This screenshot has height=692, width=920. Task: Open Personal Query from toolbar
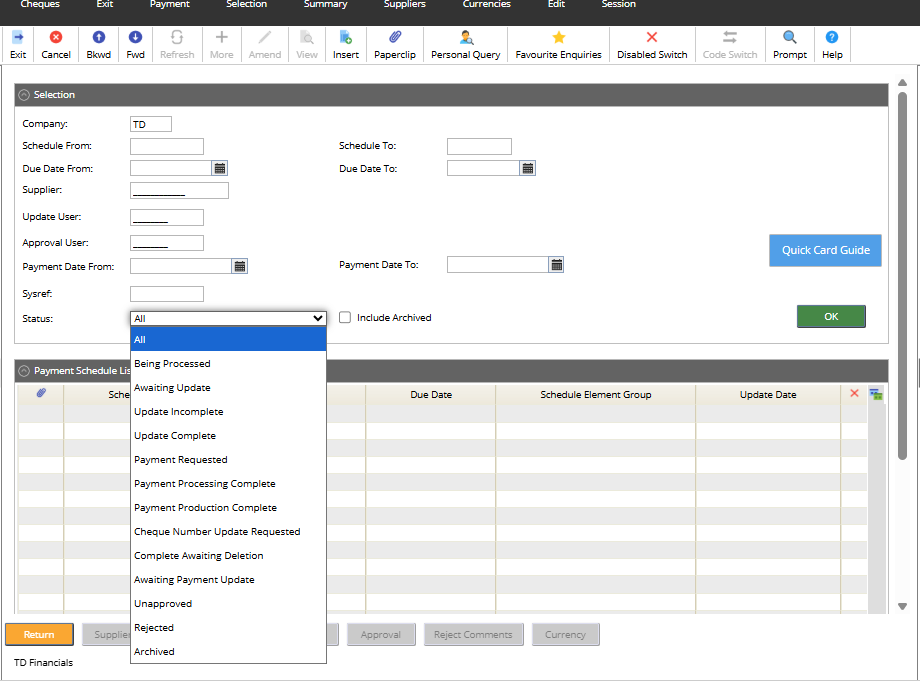465,44
